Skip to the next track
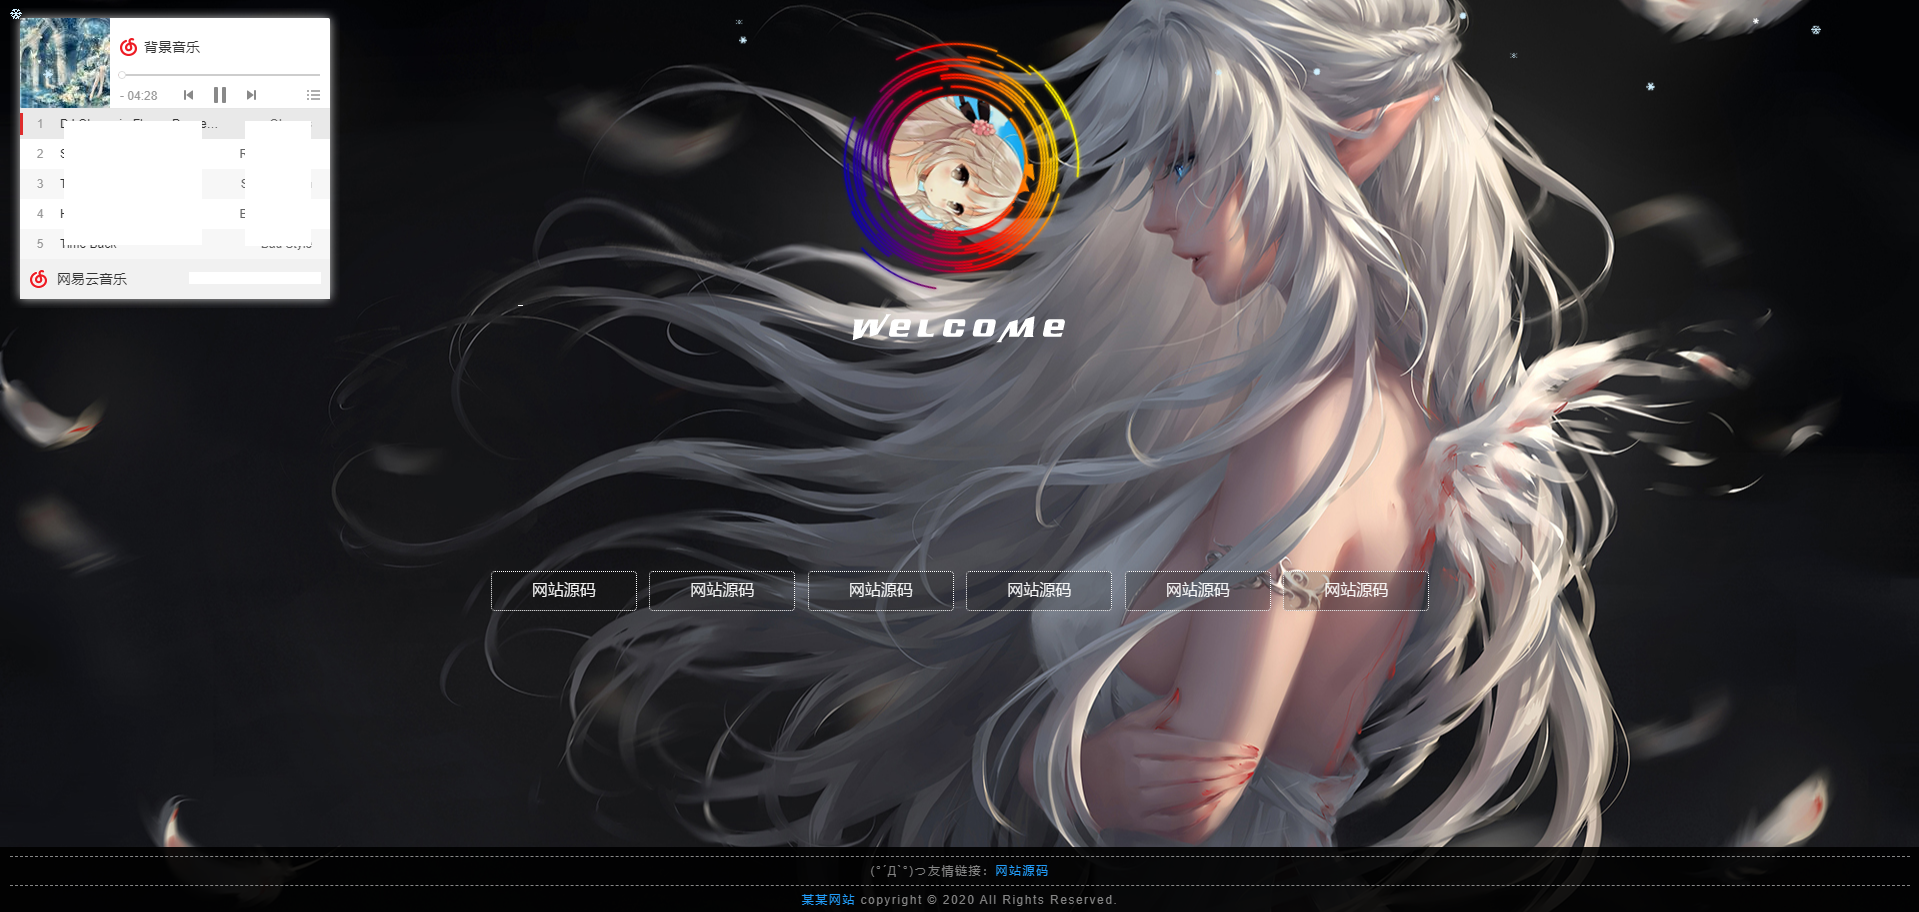 (x=252, y=95)
